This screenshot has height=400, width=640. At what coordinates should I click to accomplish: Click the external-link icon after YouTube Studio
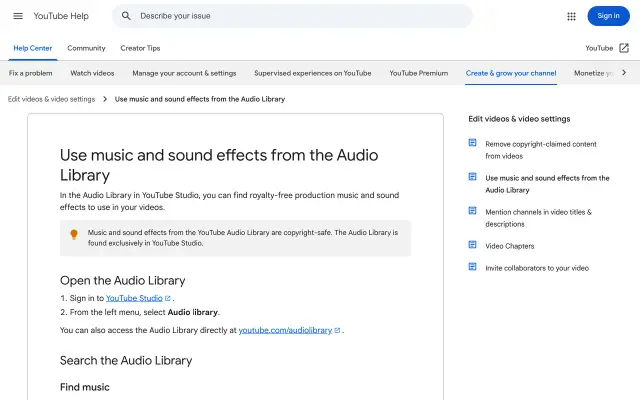pyautogui.click(x=167, y=299)
